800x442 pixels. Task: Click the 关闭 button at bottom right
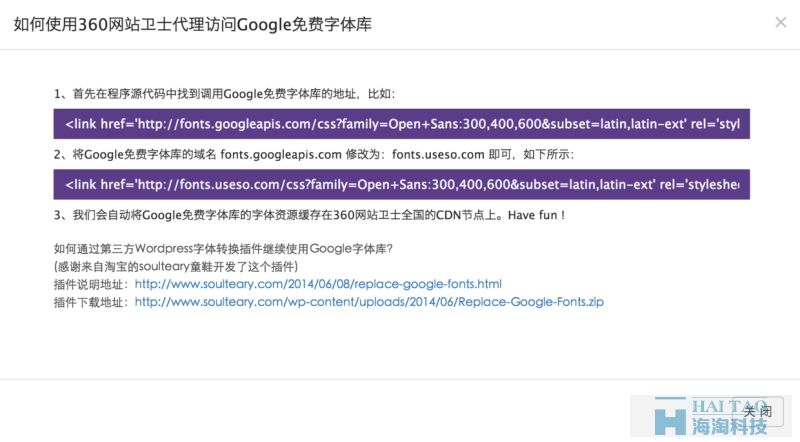pos(758,411)
